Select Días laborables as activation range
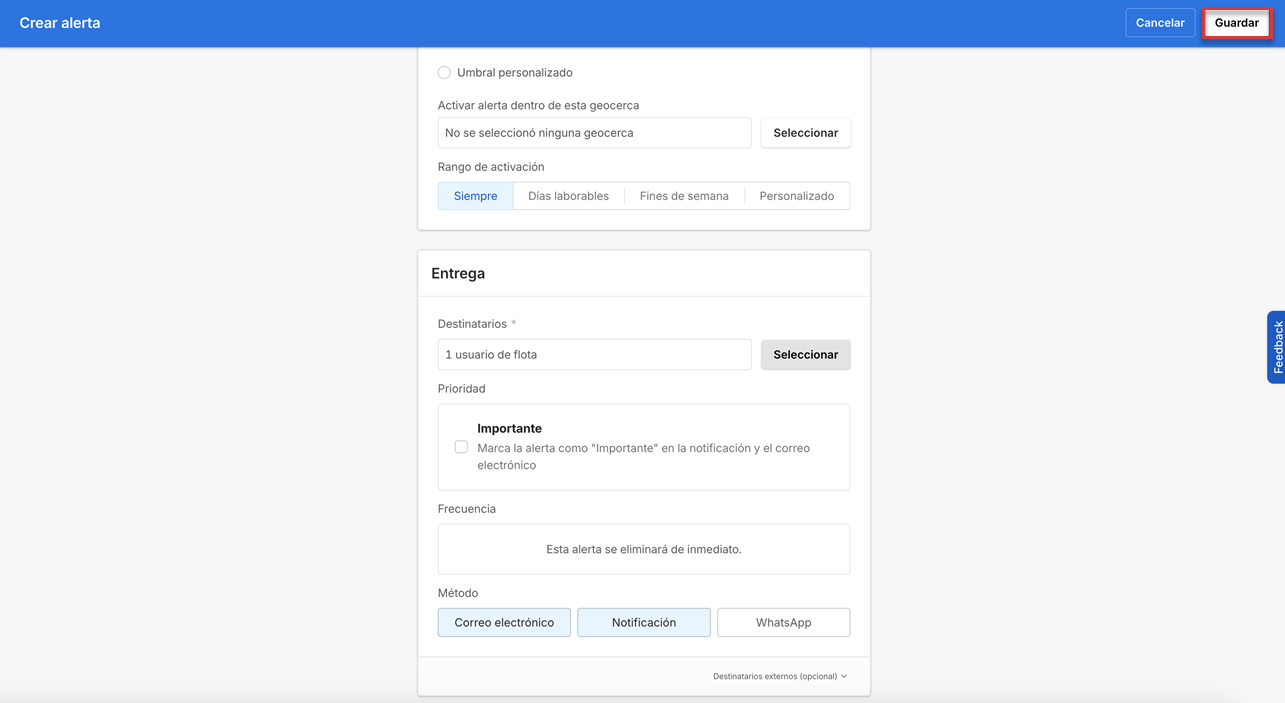The image size is (1285, 703). [x=568, y=195]
